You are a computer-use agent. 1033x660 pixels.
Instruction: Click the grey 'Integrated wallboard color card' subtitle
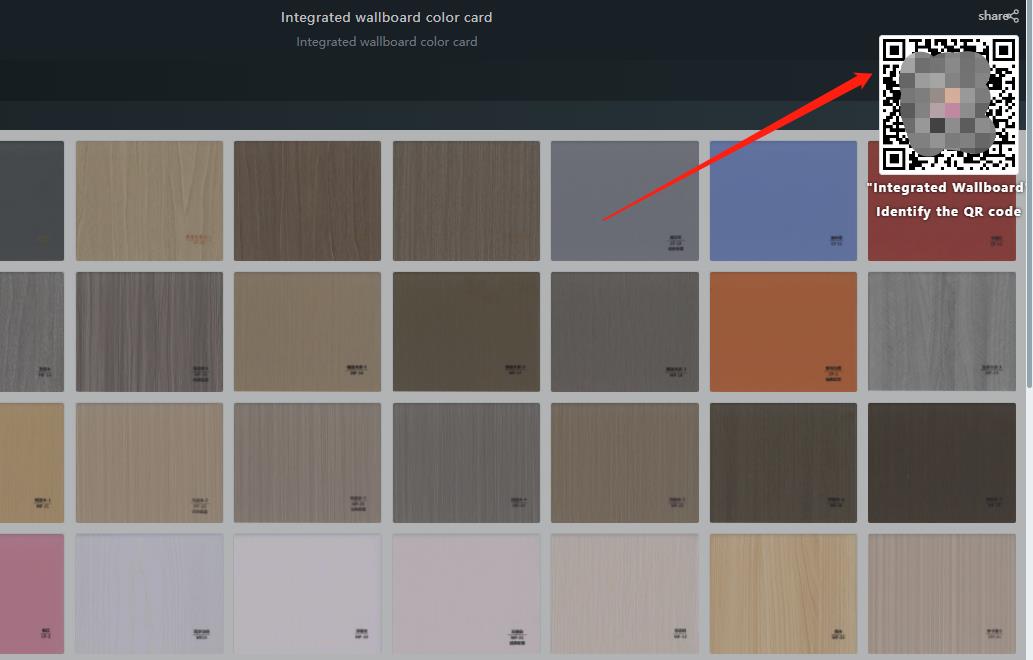click(387, 41)
